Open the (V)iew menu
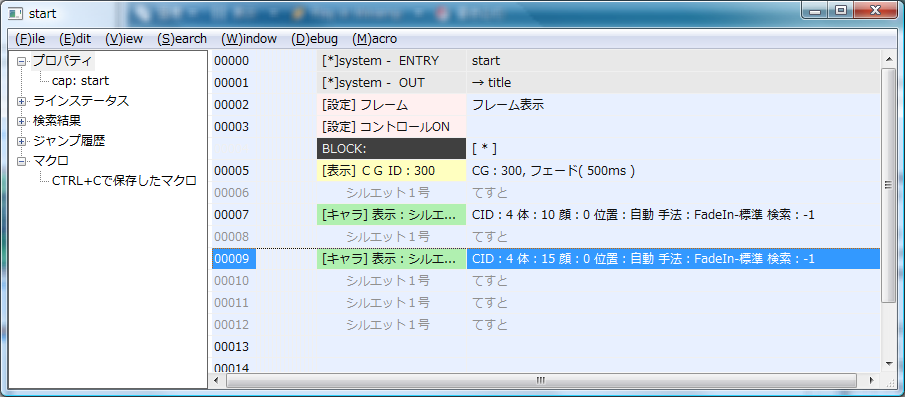 (124, 39)
